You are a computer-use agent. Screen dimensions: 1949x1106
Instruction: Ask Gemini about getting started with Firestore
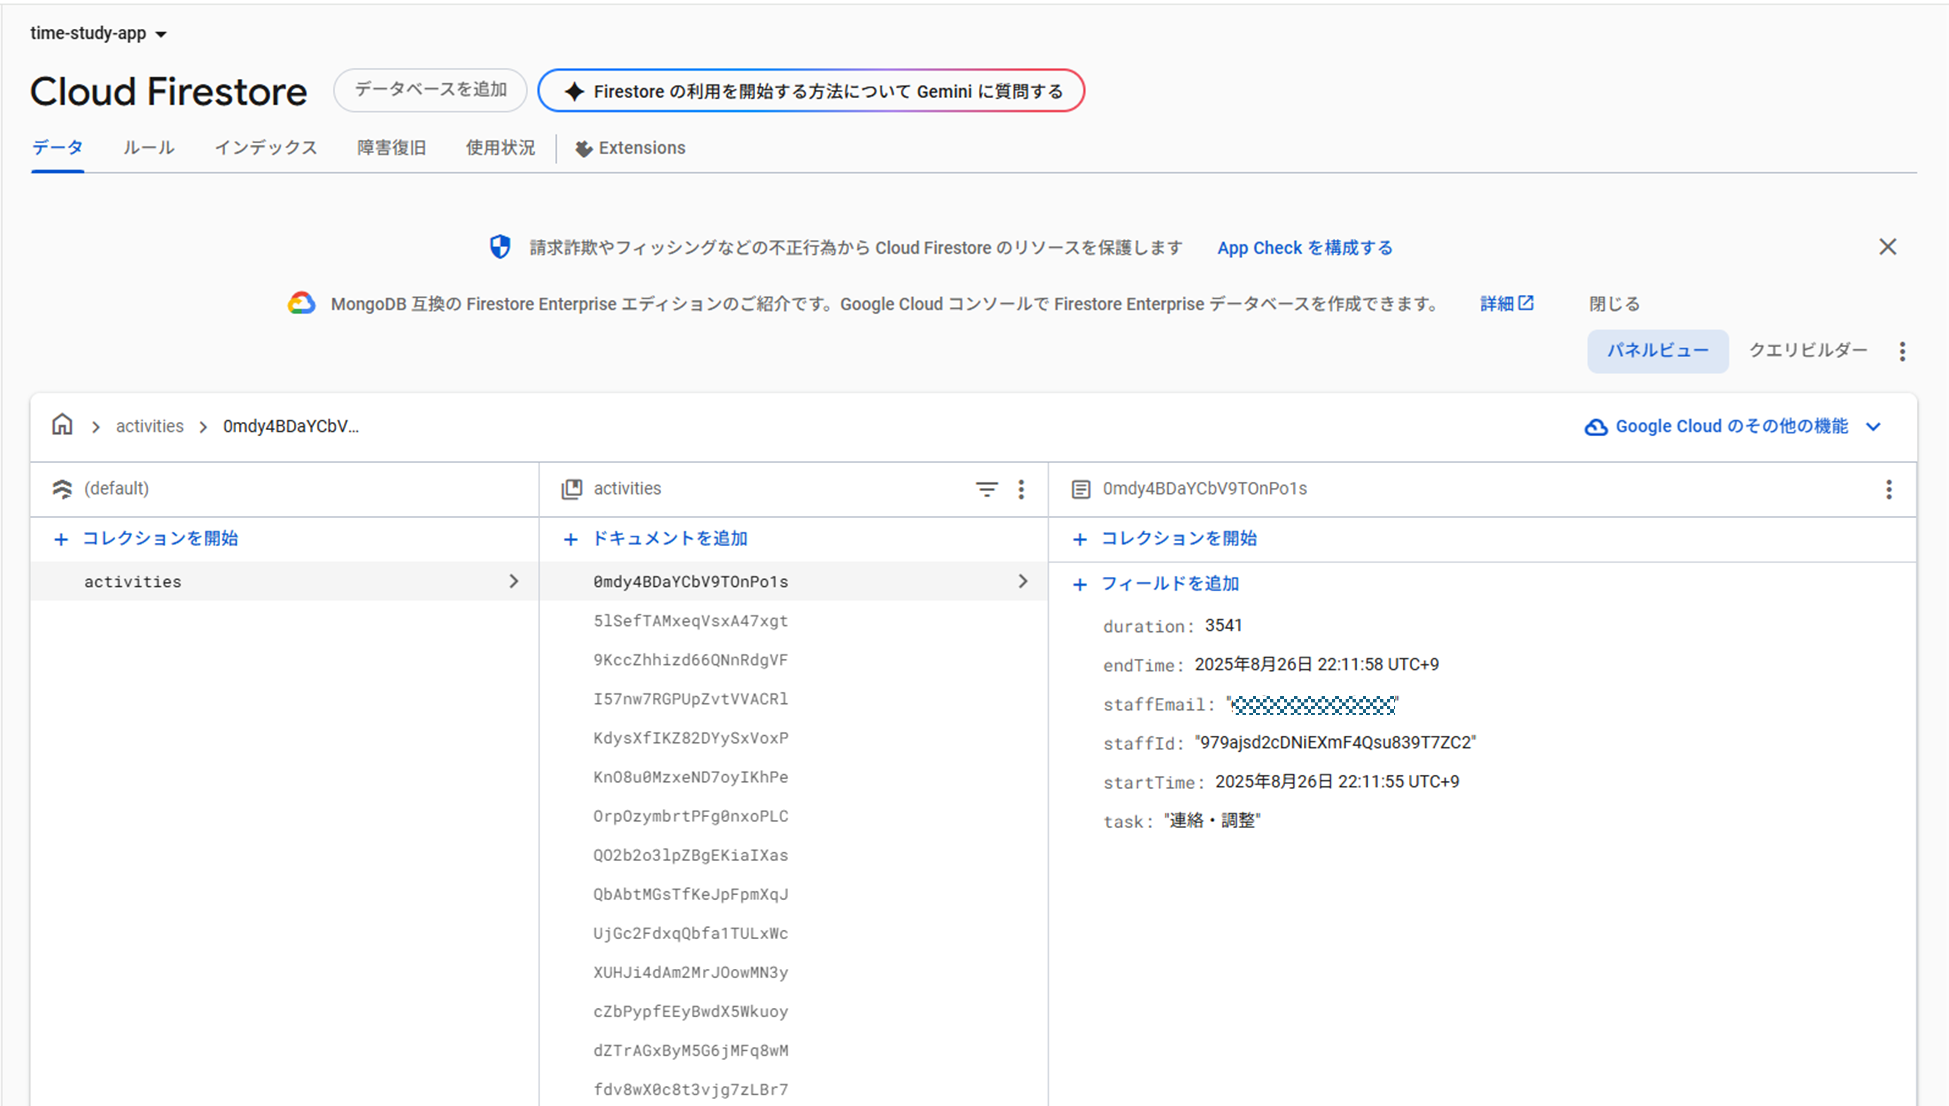click(811, 91)
